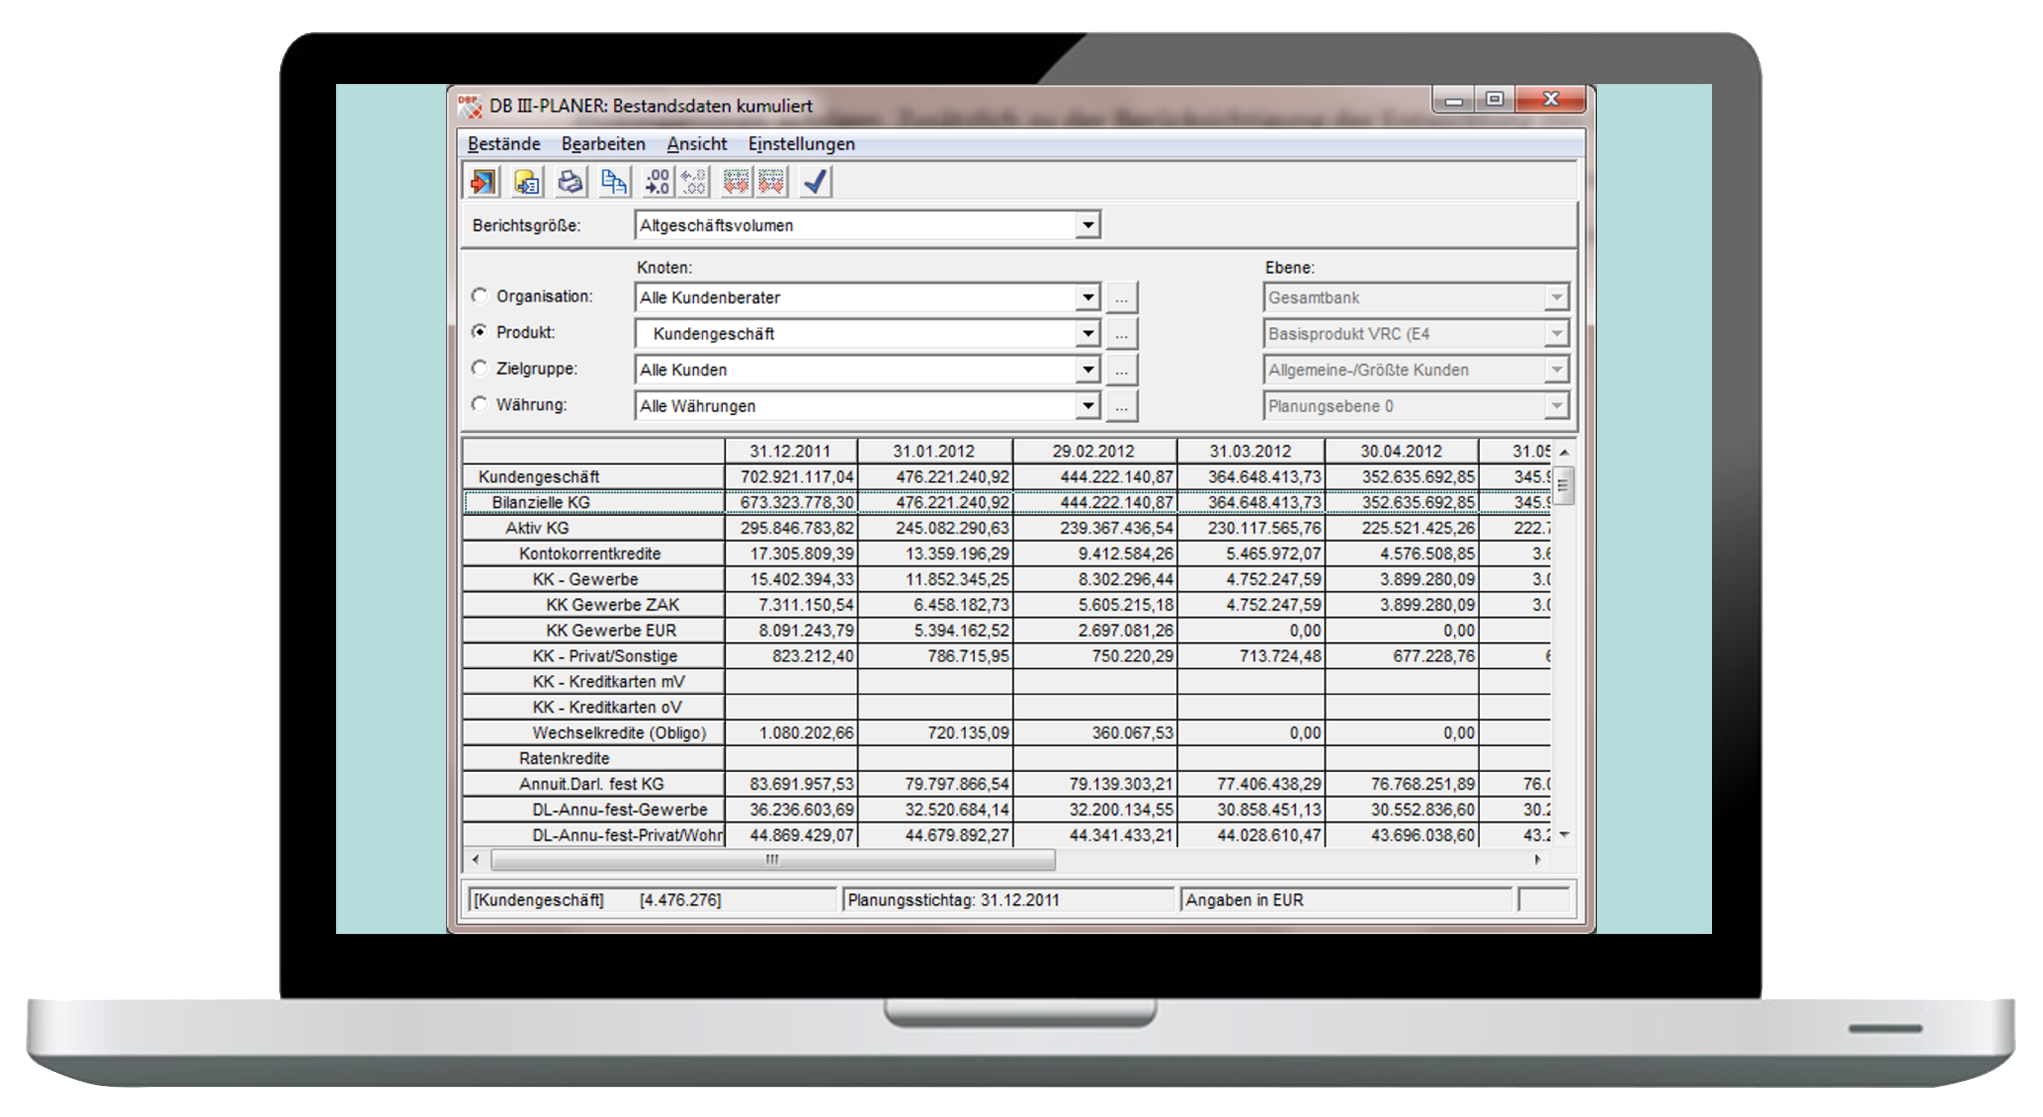The image size is (2043, 1117).
Task: Open the Bestände menu
Action: tap(503, 144)
